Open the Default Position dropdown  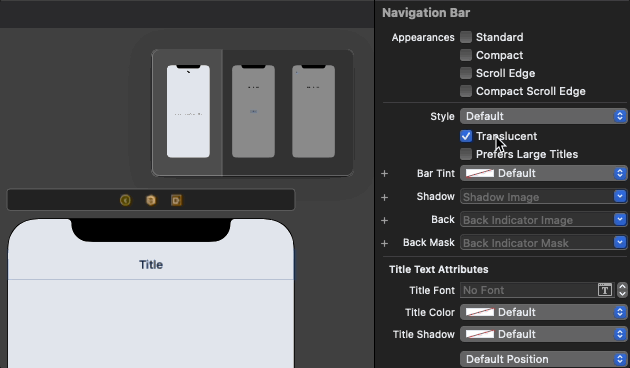click(543, 359)
